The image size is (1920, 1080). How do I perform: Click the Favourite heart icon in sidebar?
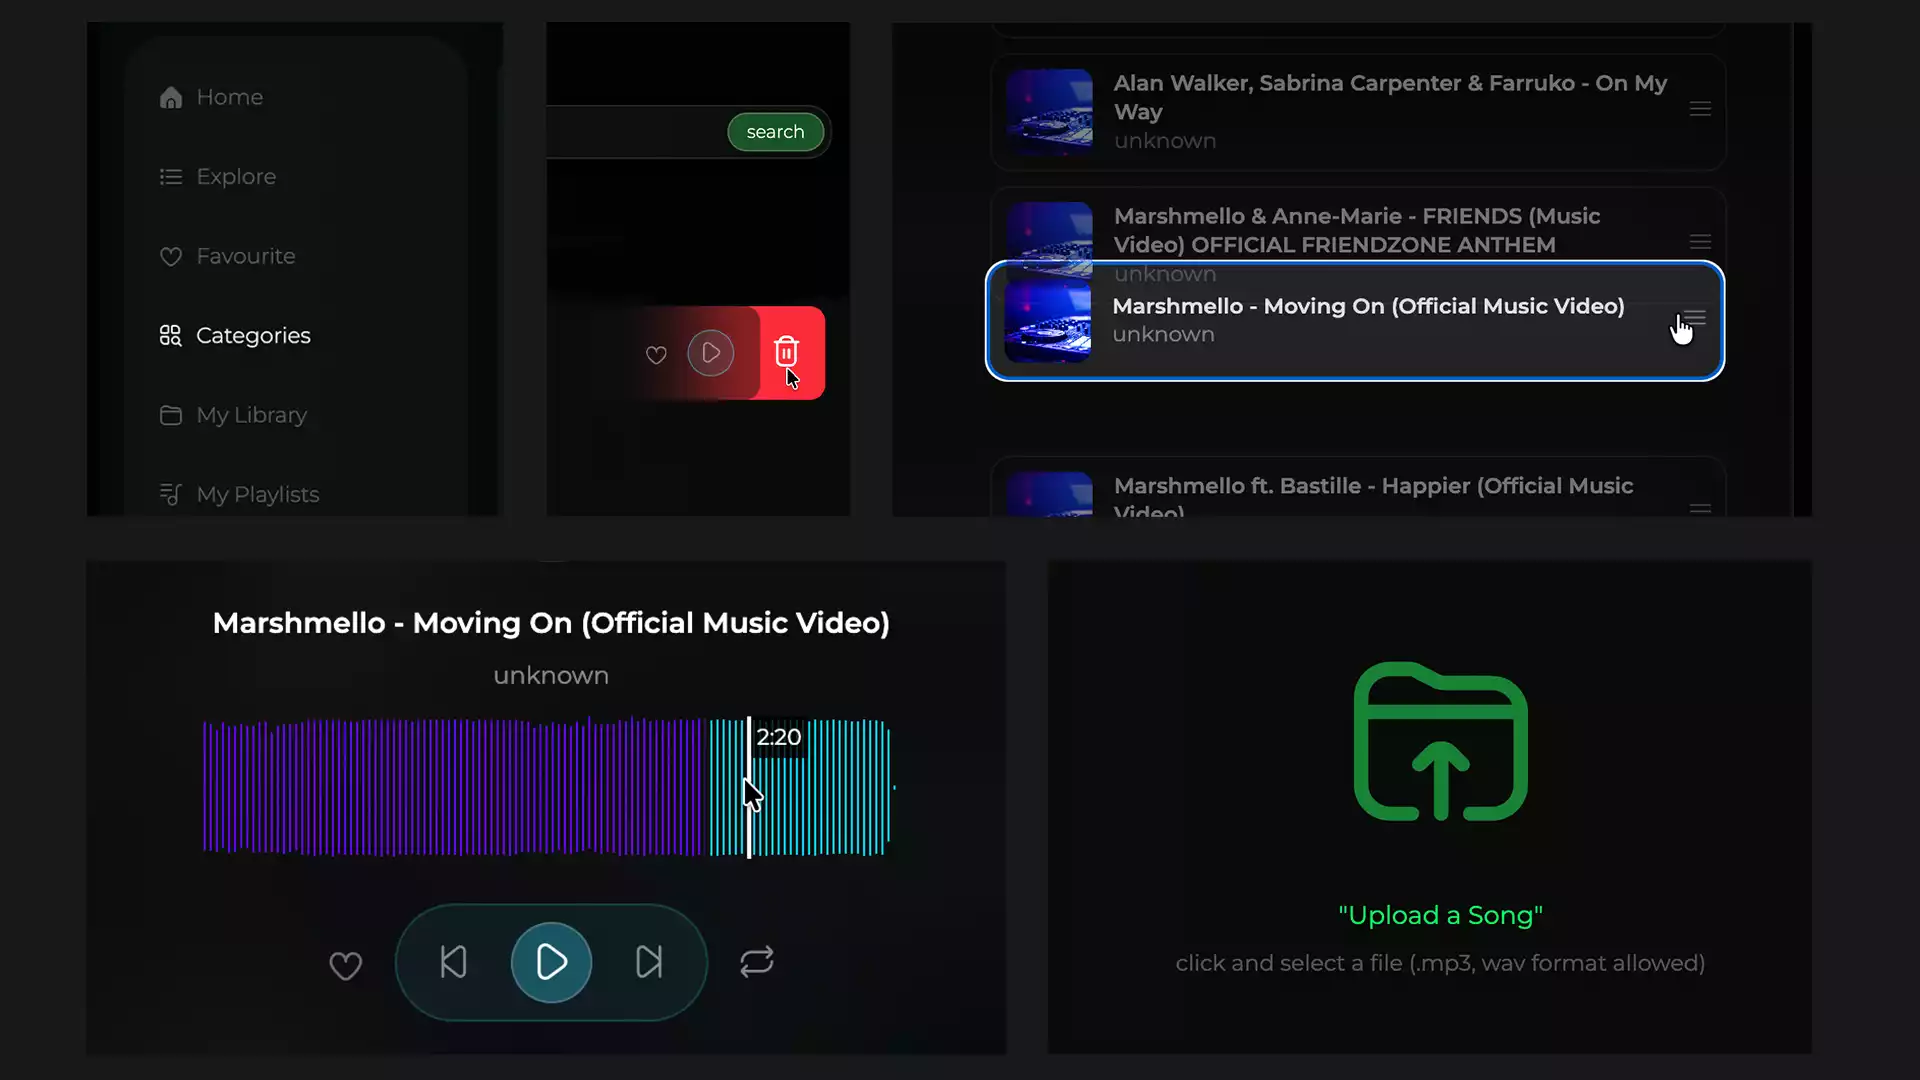click(171, 257)
